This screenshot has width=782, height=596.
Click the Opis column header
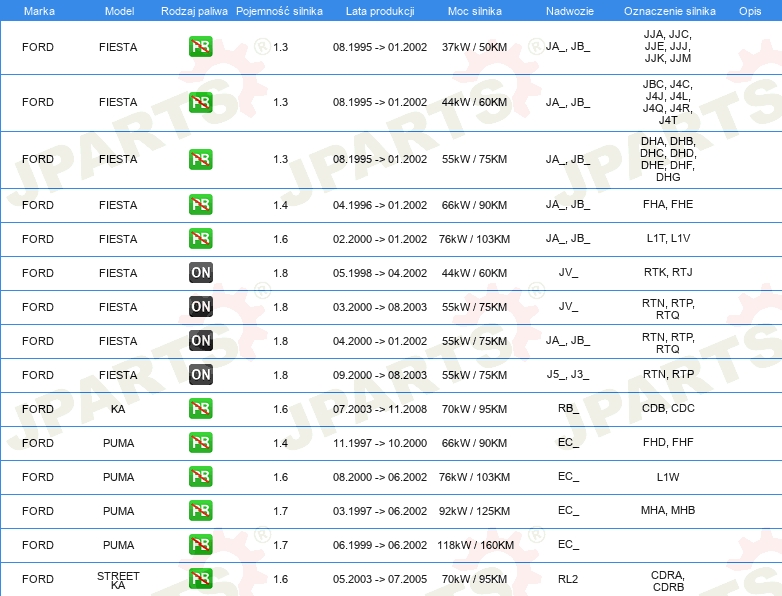point(750,11)
